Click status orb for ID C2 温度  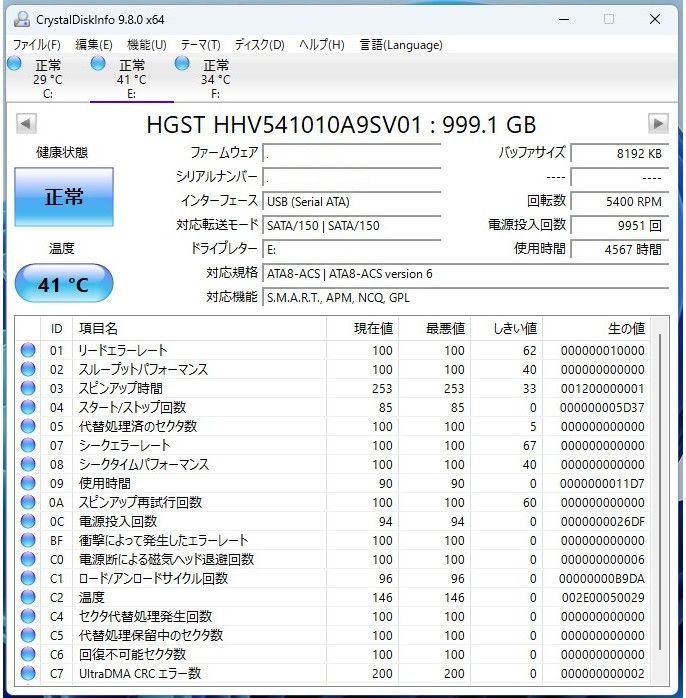(x=28, y=597)
